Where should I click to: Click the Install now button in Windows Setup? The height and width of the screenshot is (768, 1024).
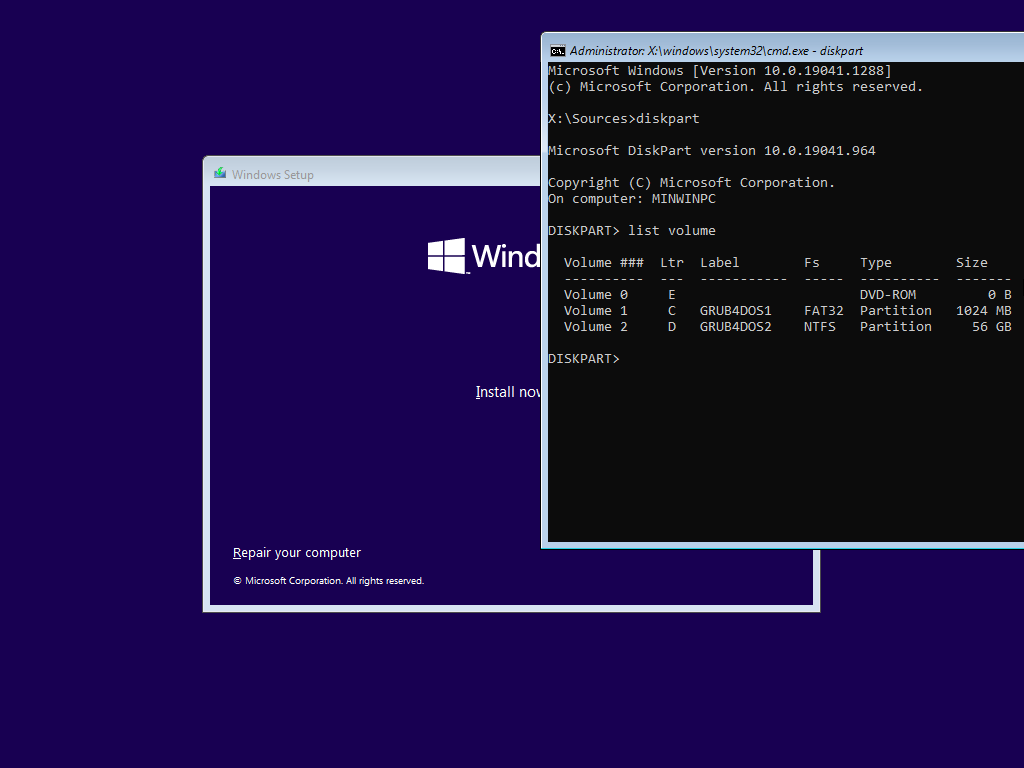pos(508,392)
